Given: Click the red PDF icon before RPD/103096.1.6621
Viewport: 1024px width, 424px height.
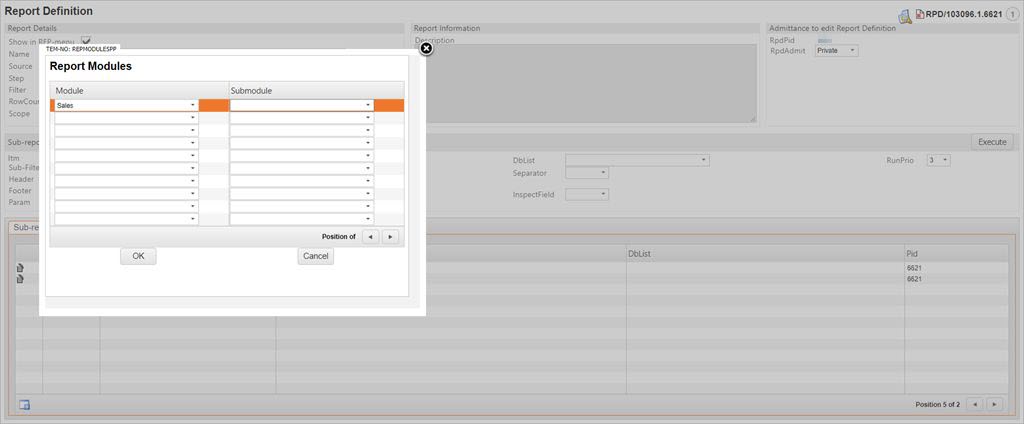Looking at the screenshot, I should 919,15.
